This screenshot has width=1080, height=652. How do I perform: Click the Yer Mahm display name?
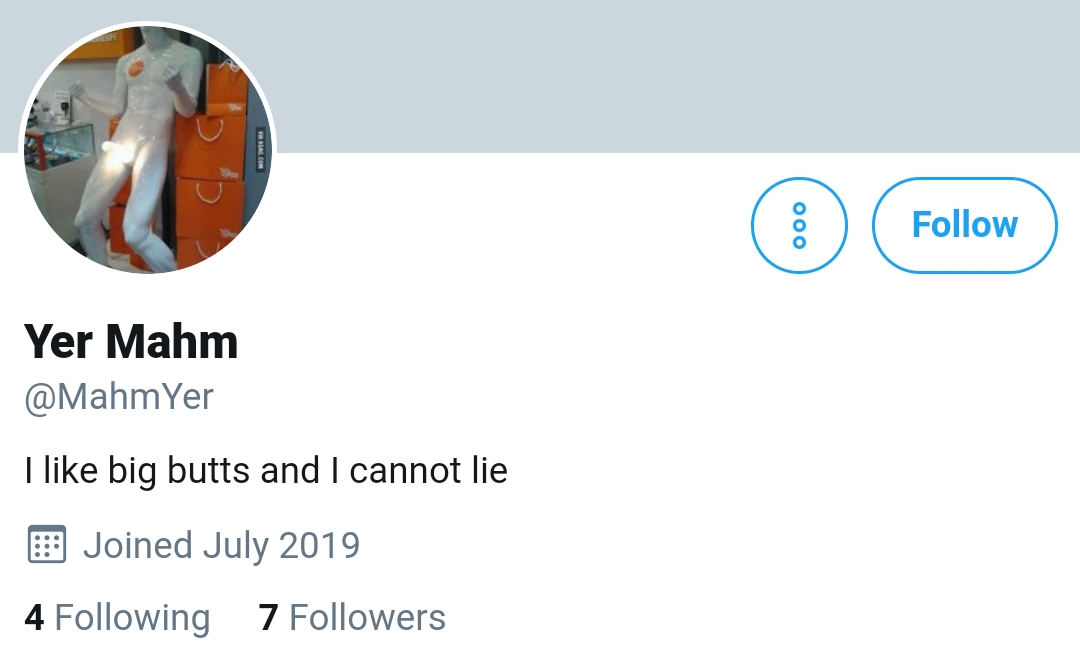coord(131,341)
